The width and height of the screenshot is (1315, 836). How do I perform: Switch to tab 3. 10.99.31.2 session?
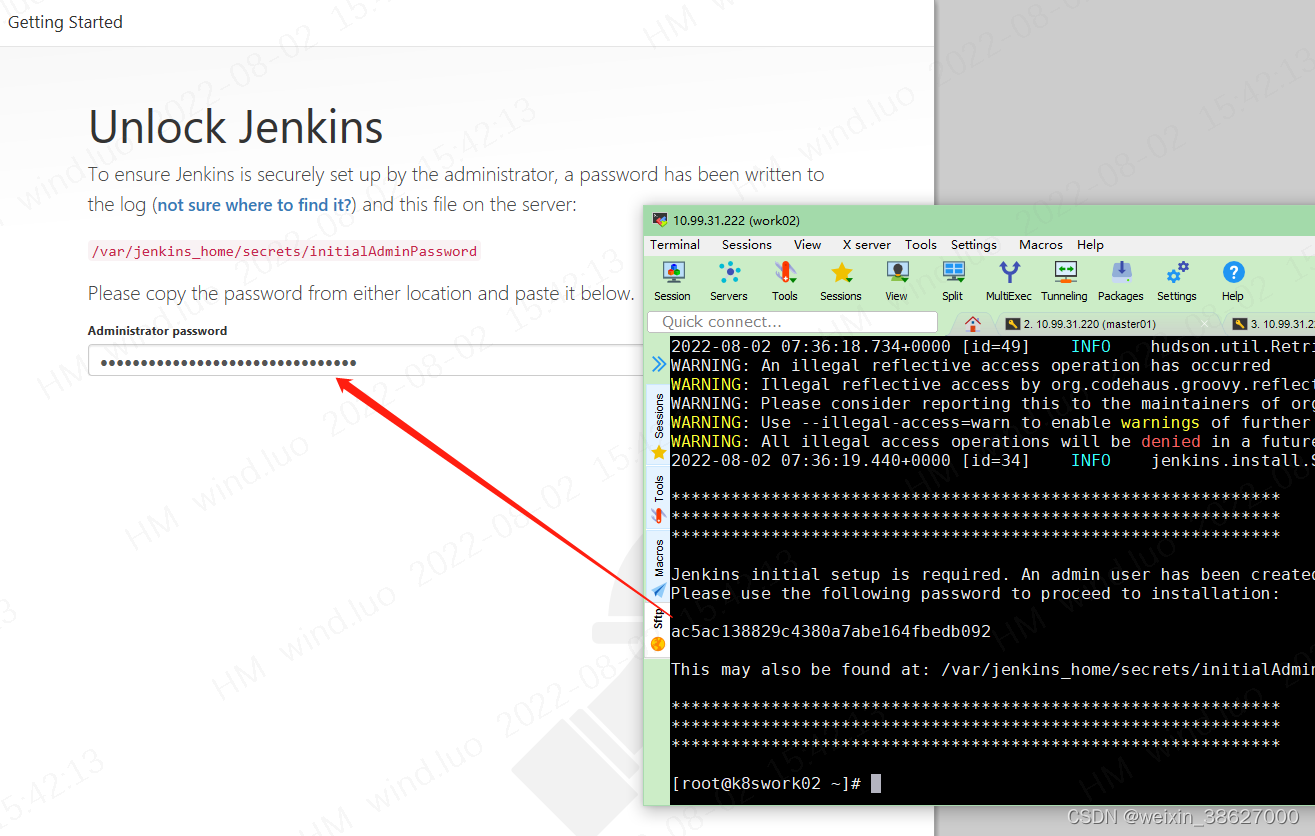1273,324
